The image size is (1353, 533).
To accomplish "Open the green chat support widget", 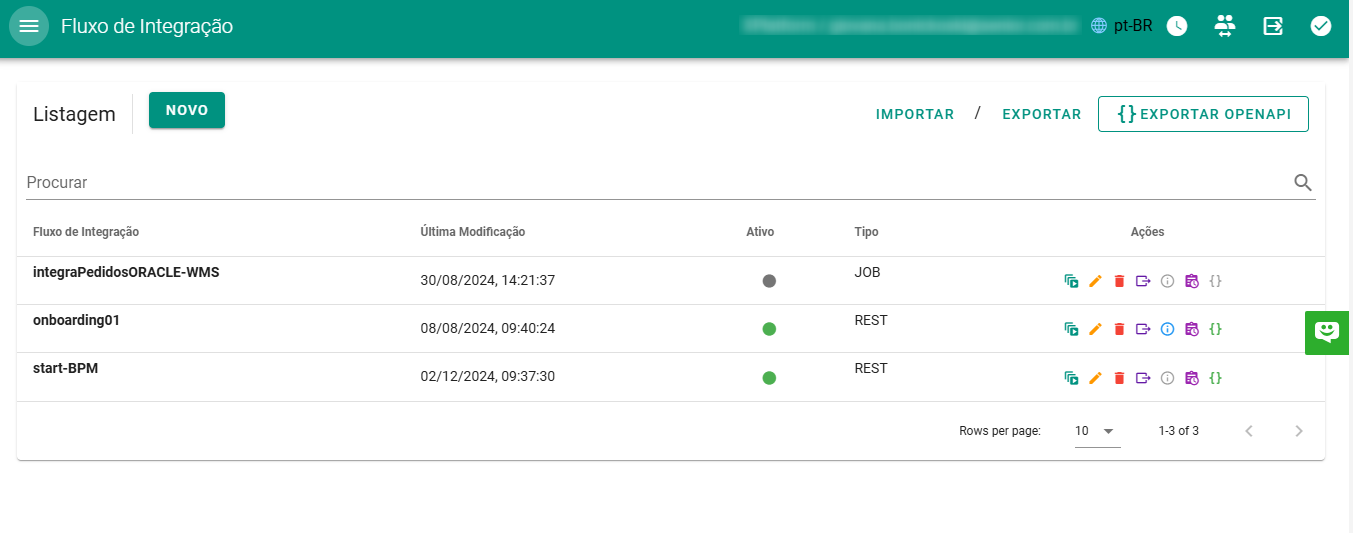I will click(1327, 332).
